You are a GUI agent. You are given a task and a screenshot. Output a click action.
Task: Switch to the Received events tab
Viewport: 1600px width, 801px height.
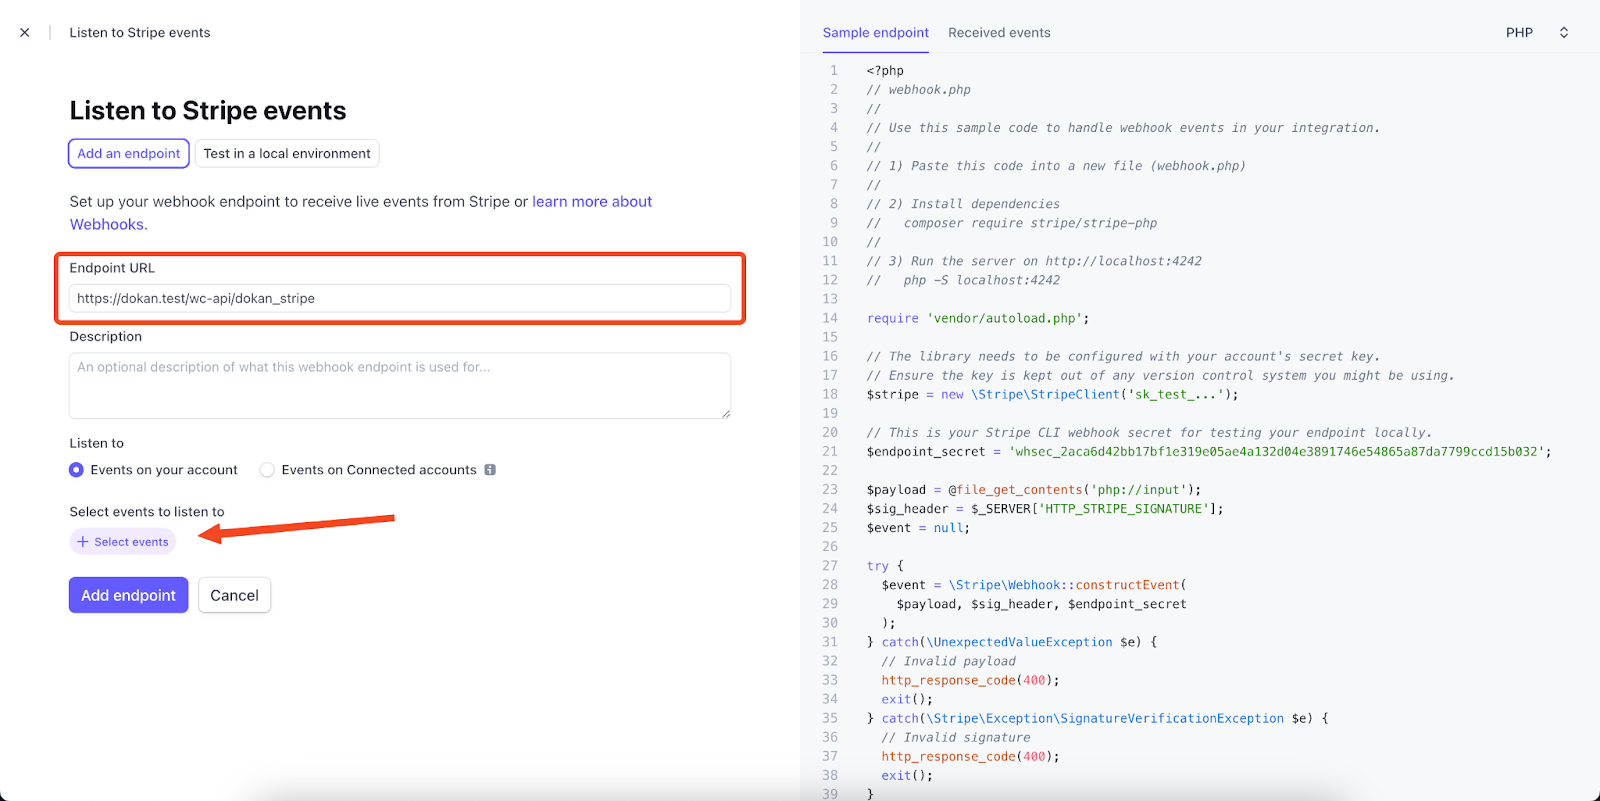point(999,33)
